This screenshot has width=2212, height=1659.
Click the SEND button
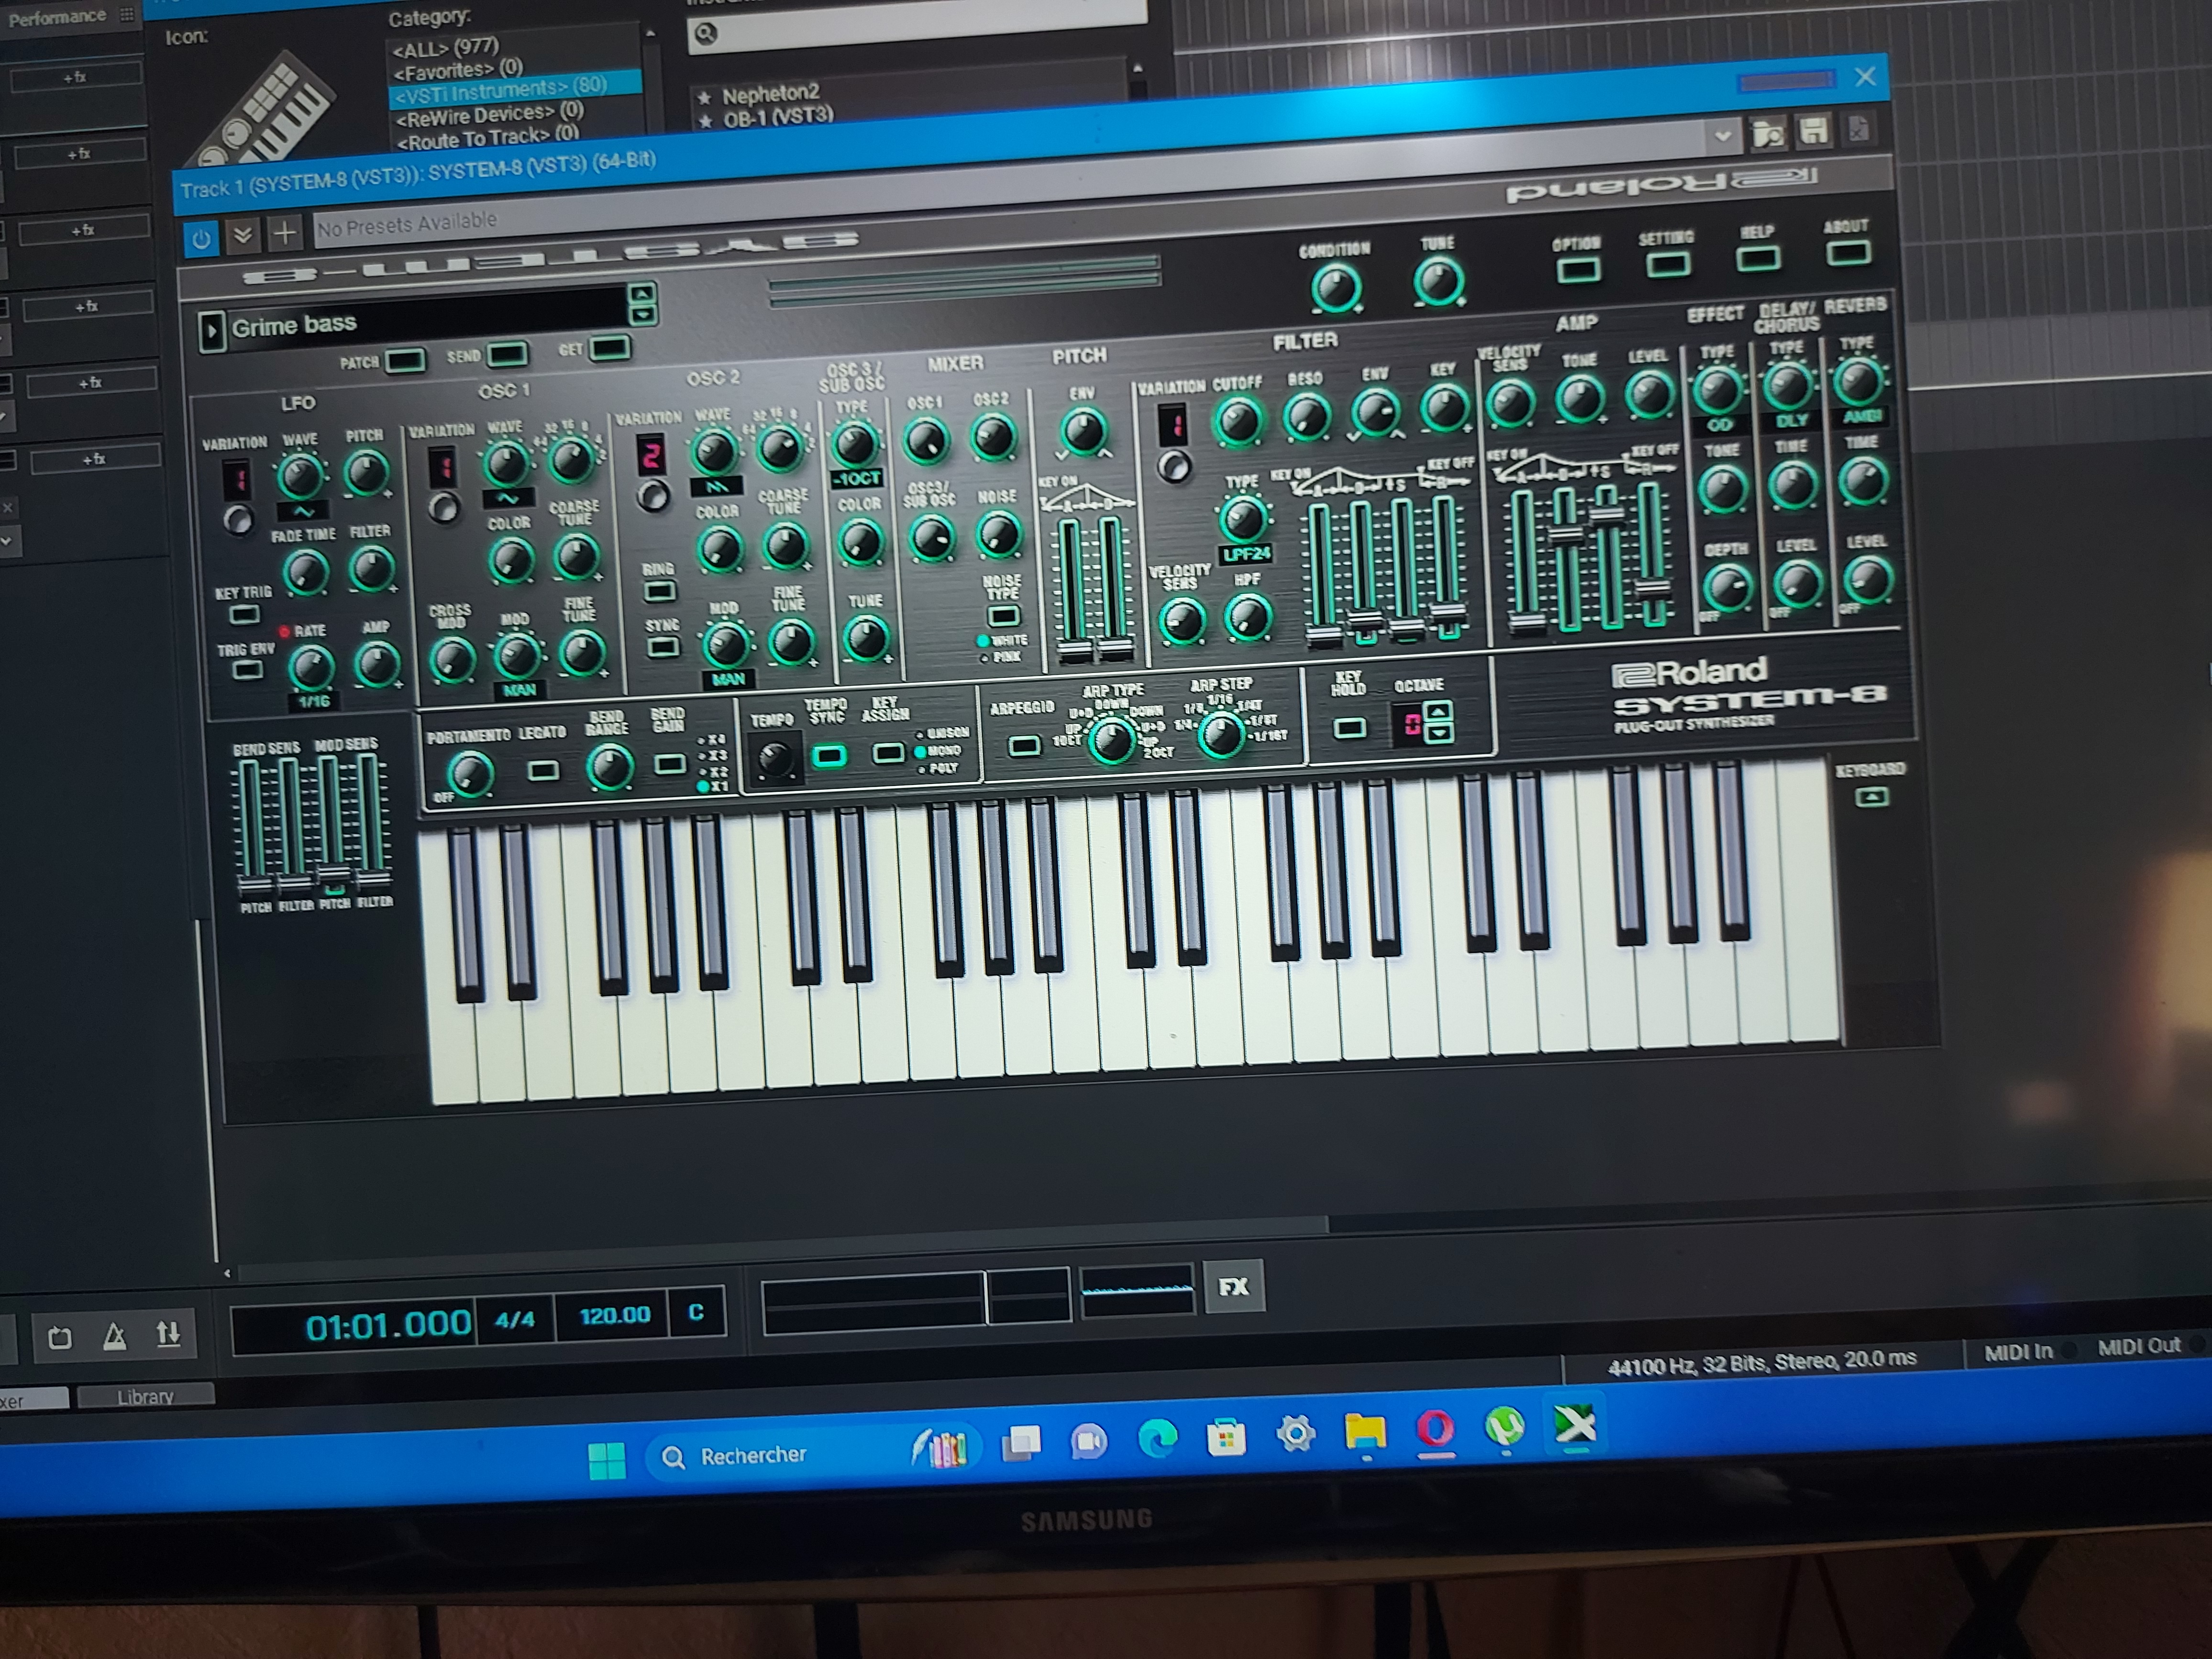[507, 354]
